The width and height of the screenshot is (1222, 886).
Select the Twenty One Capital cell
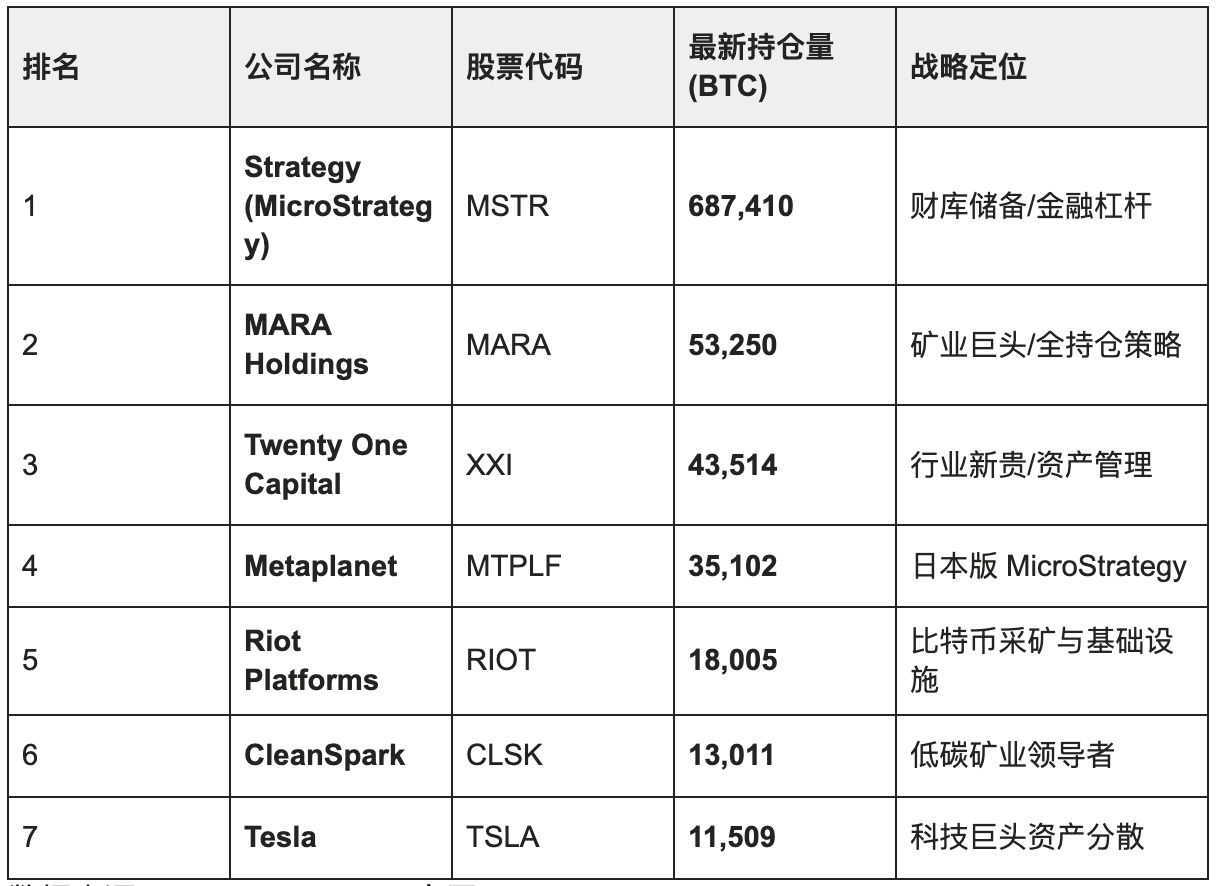point(325,464)
